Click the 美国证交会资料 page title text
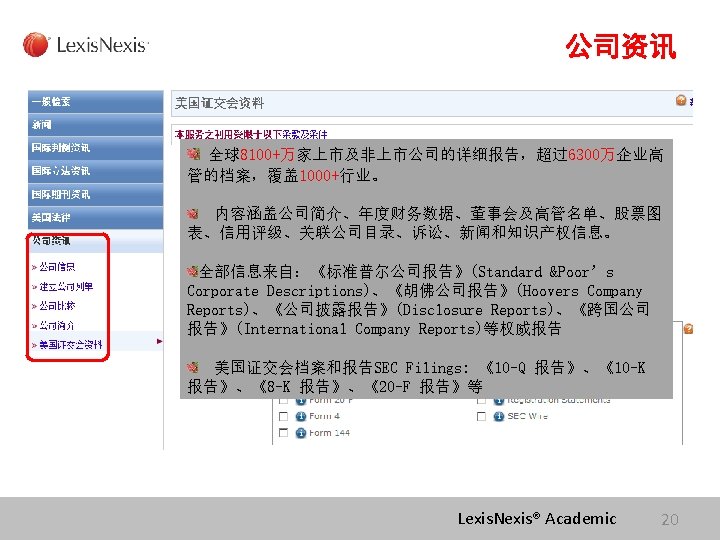Viewport: 720px width, 540px height. tap(219, 103)
